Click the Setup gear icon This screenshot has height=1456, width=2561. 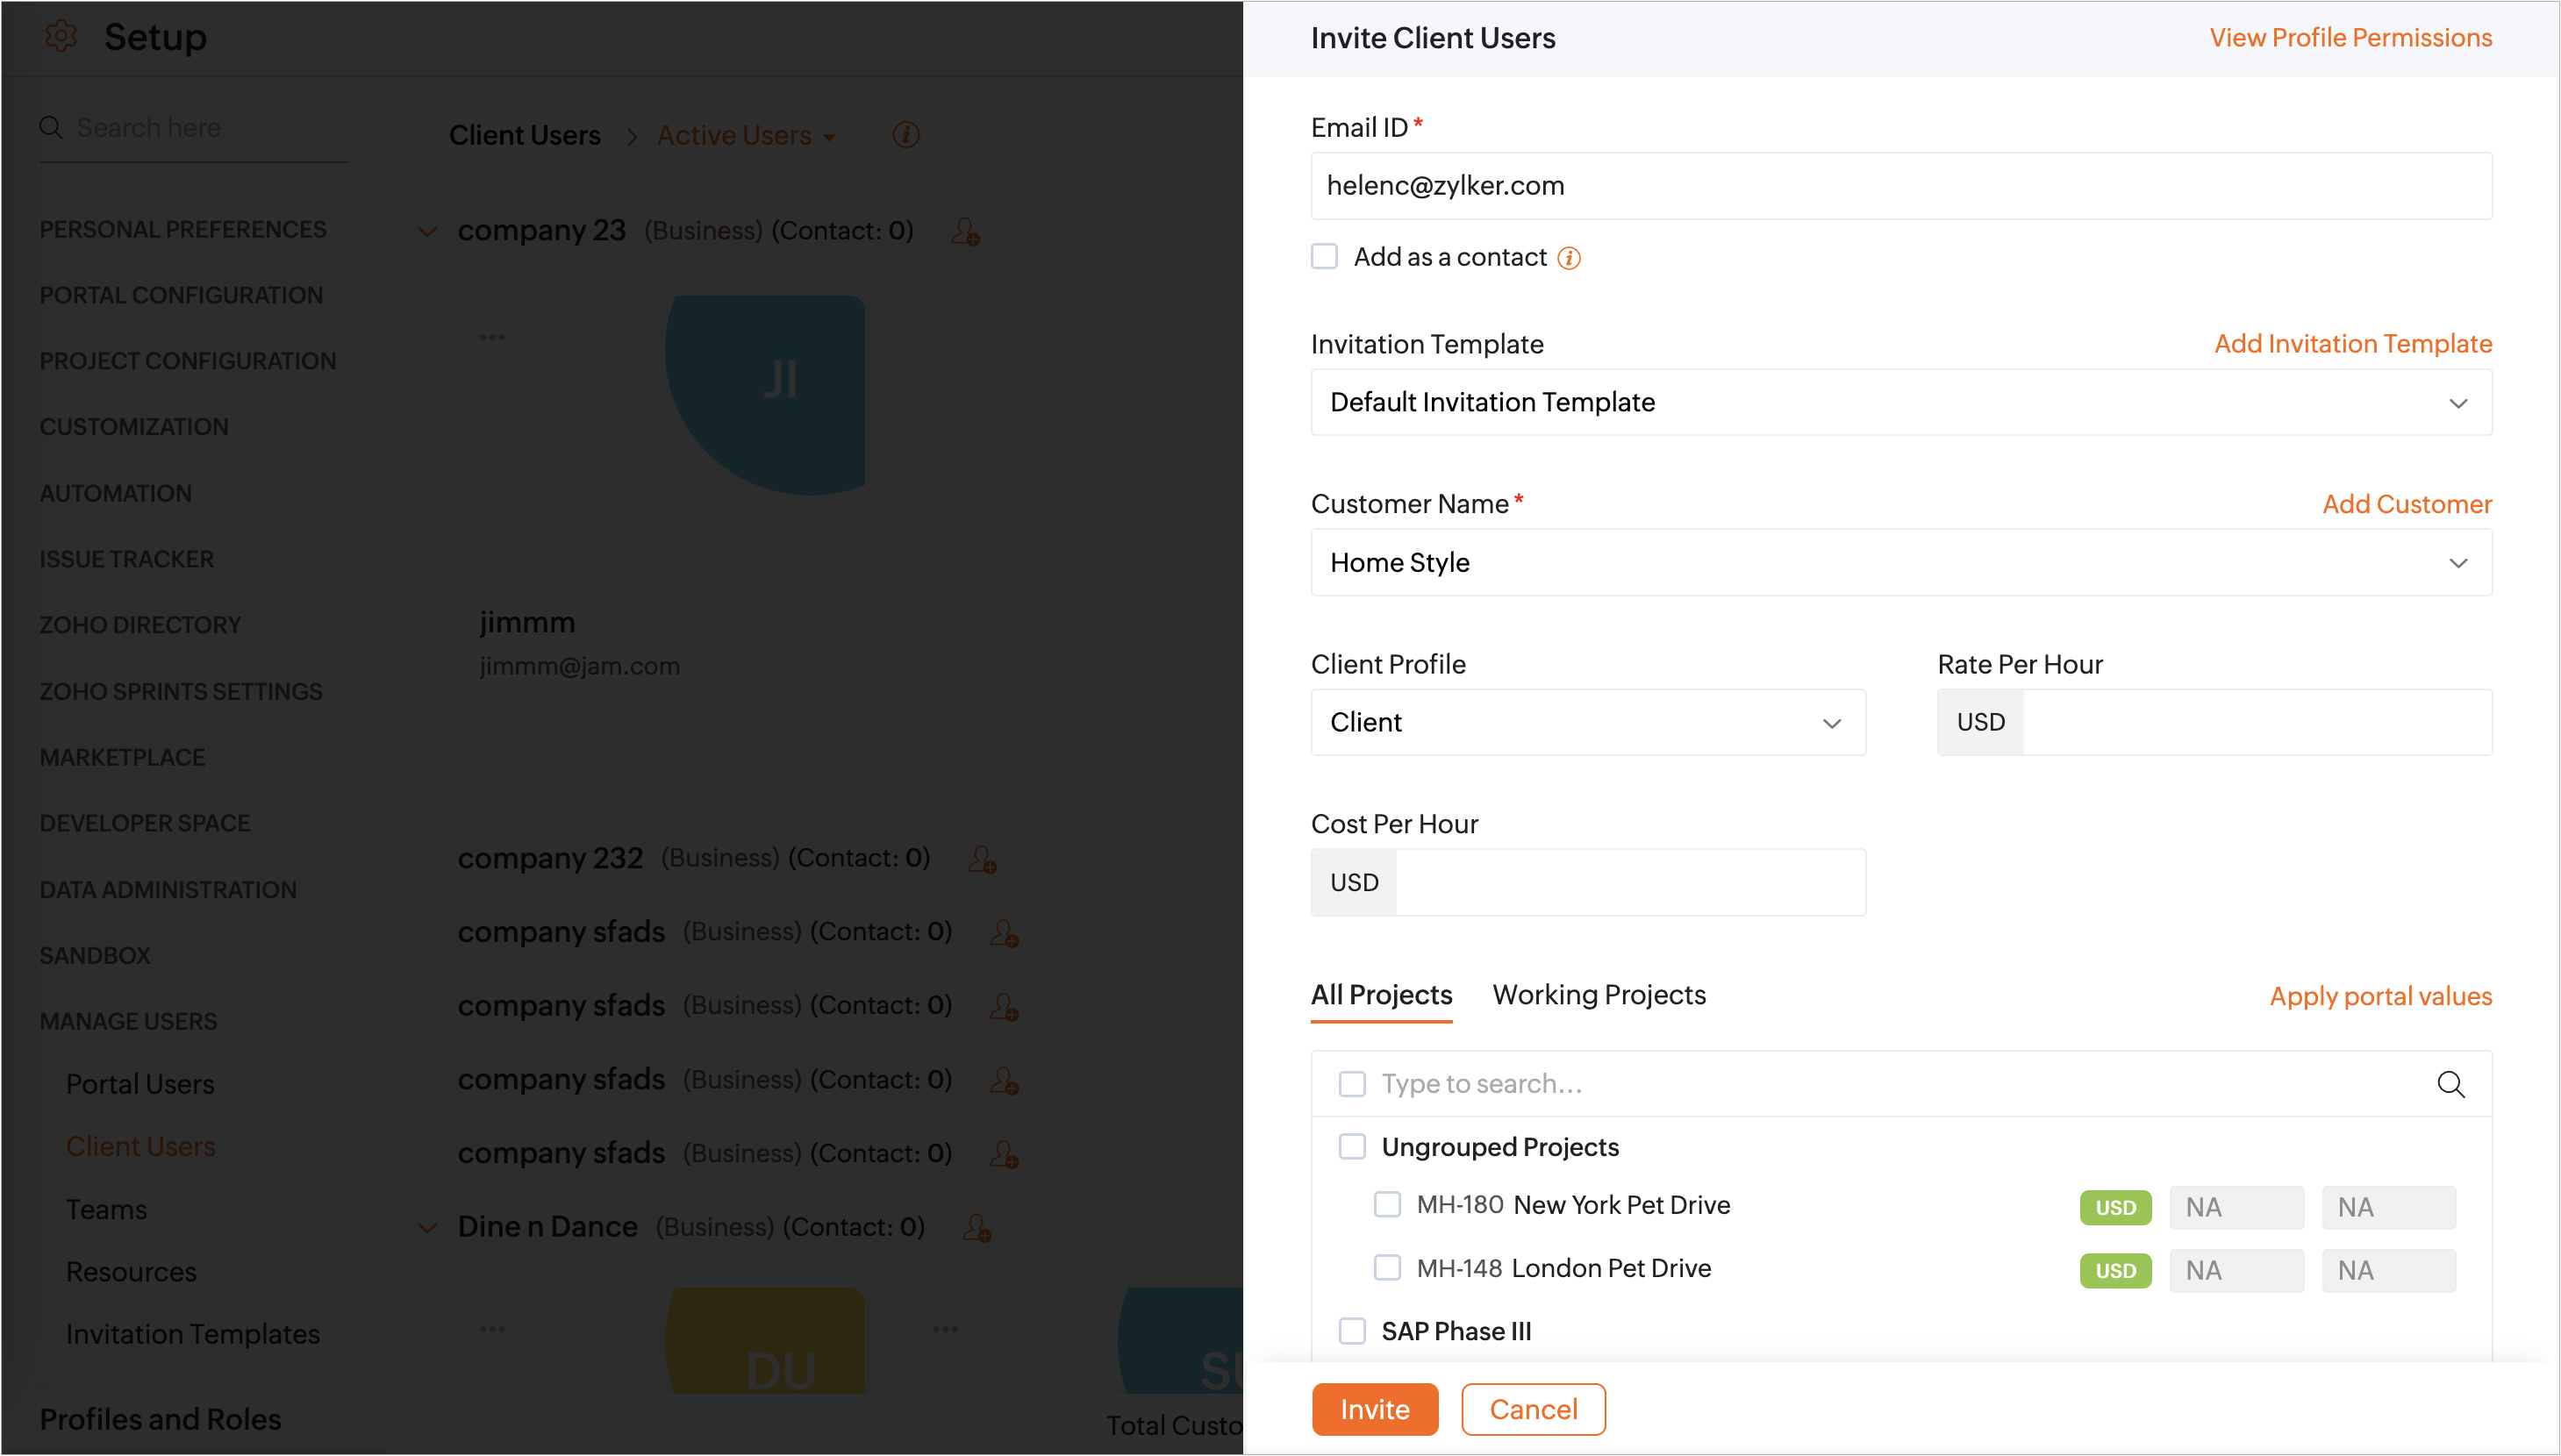(61, 36)
